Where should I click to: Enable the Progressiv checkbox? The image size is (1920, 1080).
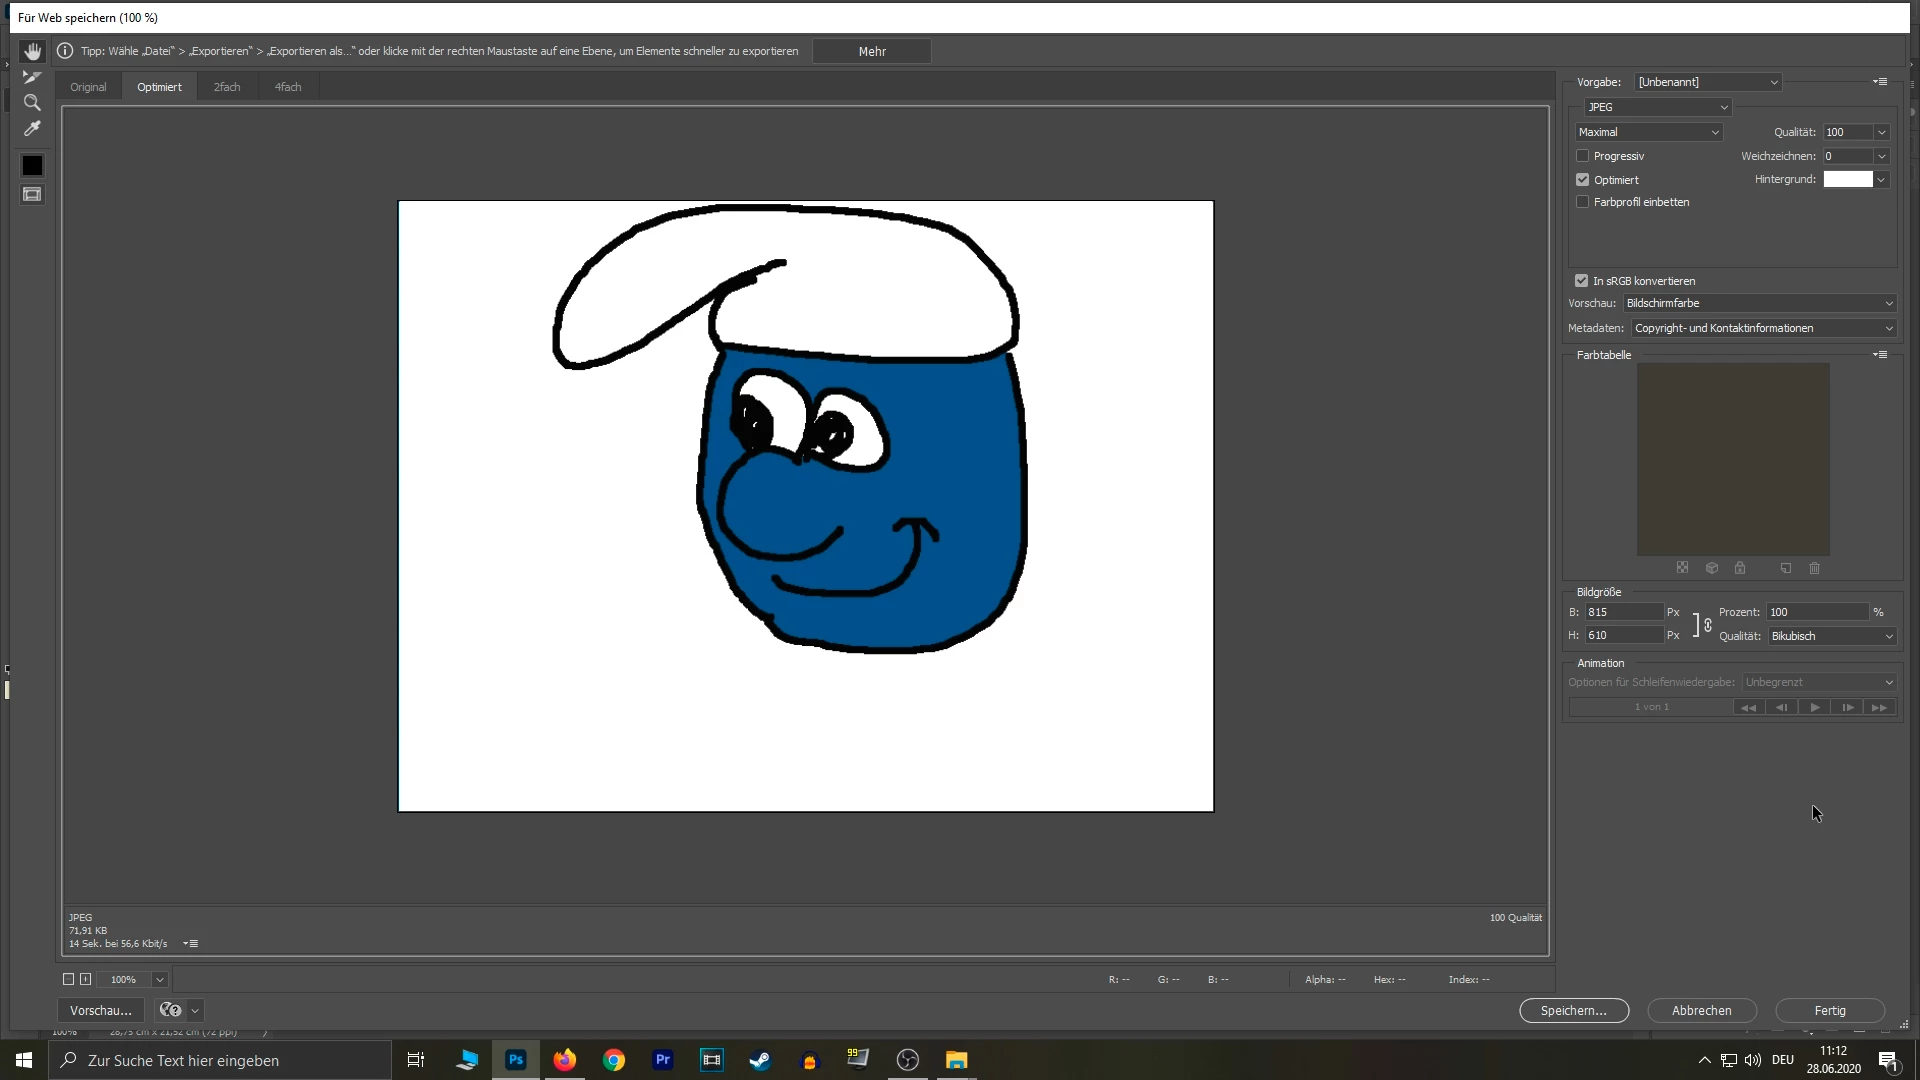[x=1582, y=156]
